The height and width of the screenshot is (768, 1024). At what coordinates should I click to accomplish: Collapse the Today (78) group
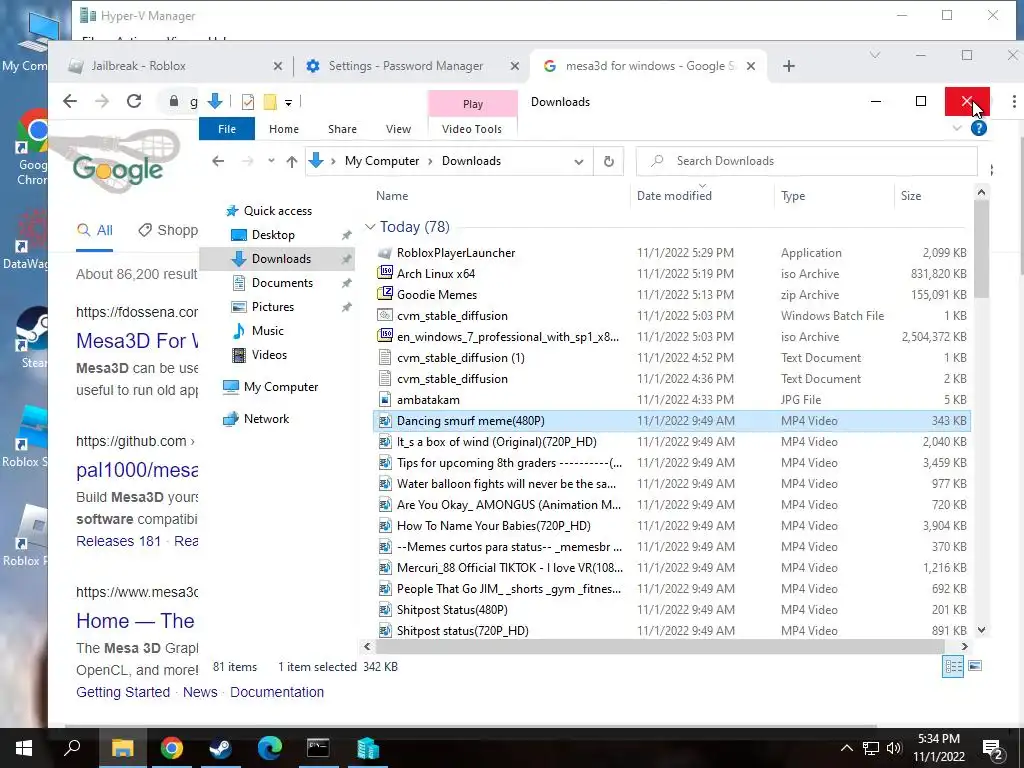[370, 227]
